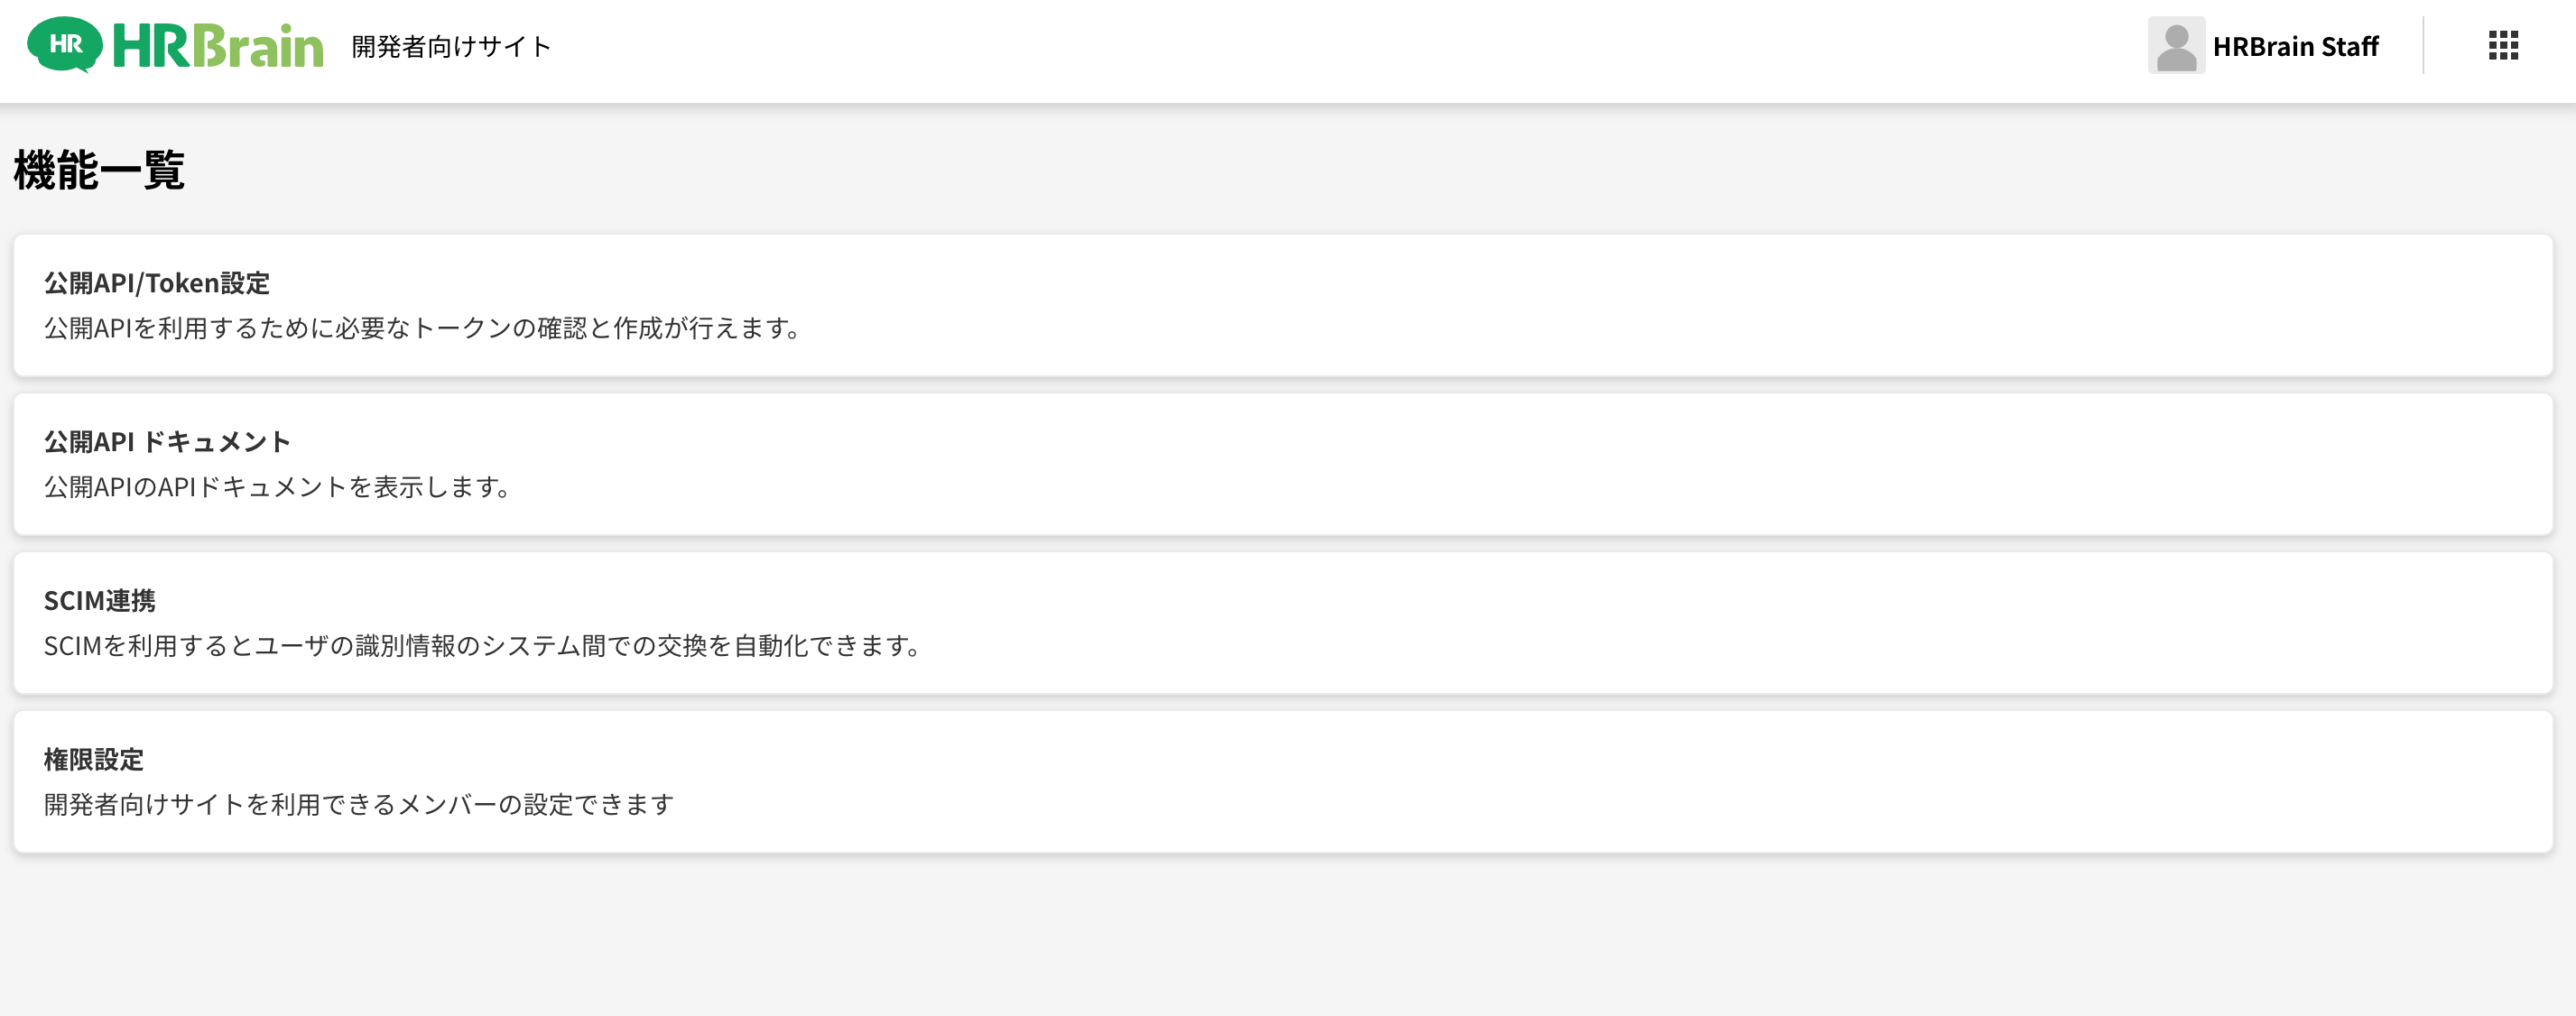
Task: Open the 権限設定 card
Action: coord(1283,782)
